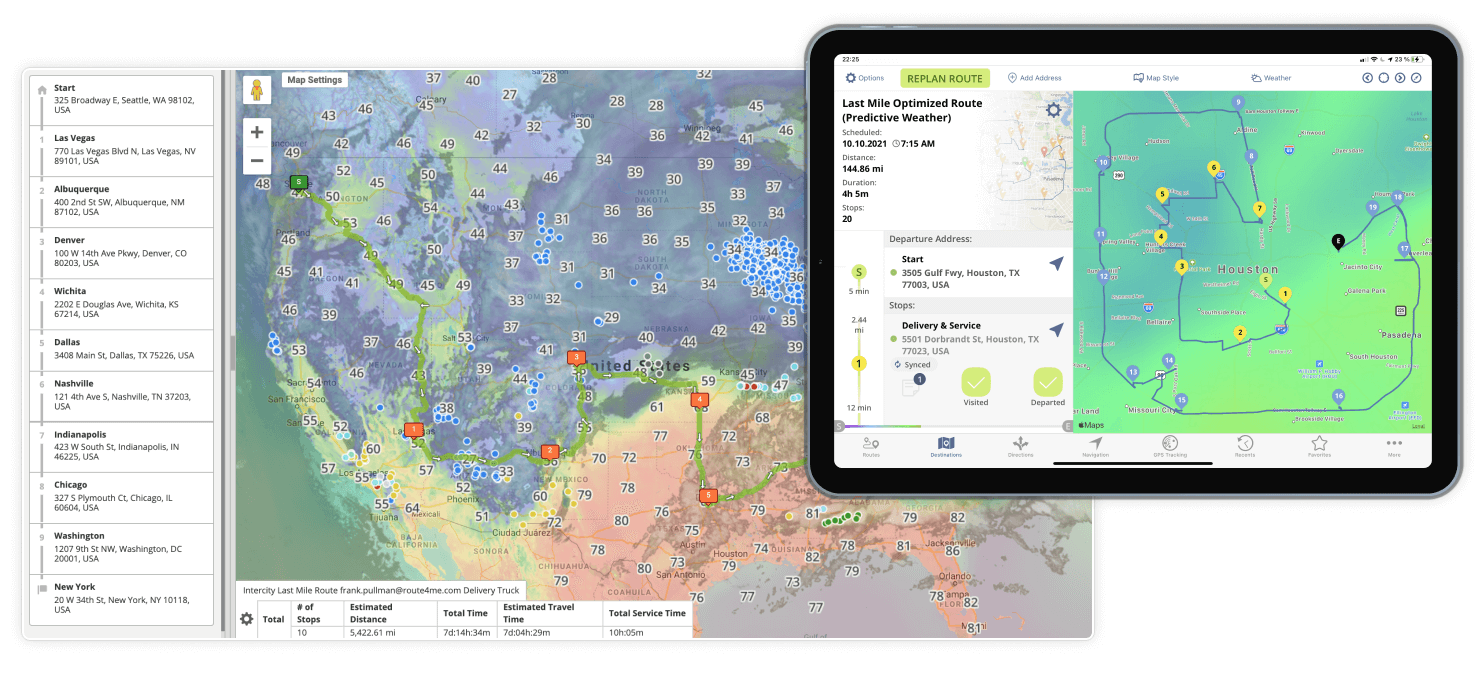Screen dimensions: 1484x684
Task: Click Add Address in the top bar
Action: pos(1034,77)
